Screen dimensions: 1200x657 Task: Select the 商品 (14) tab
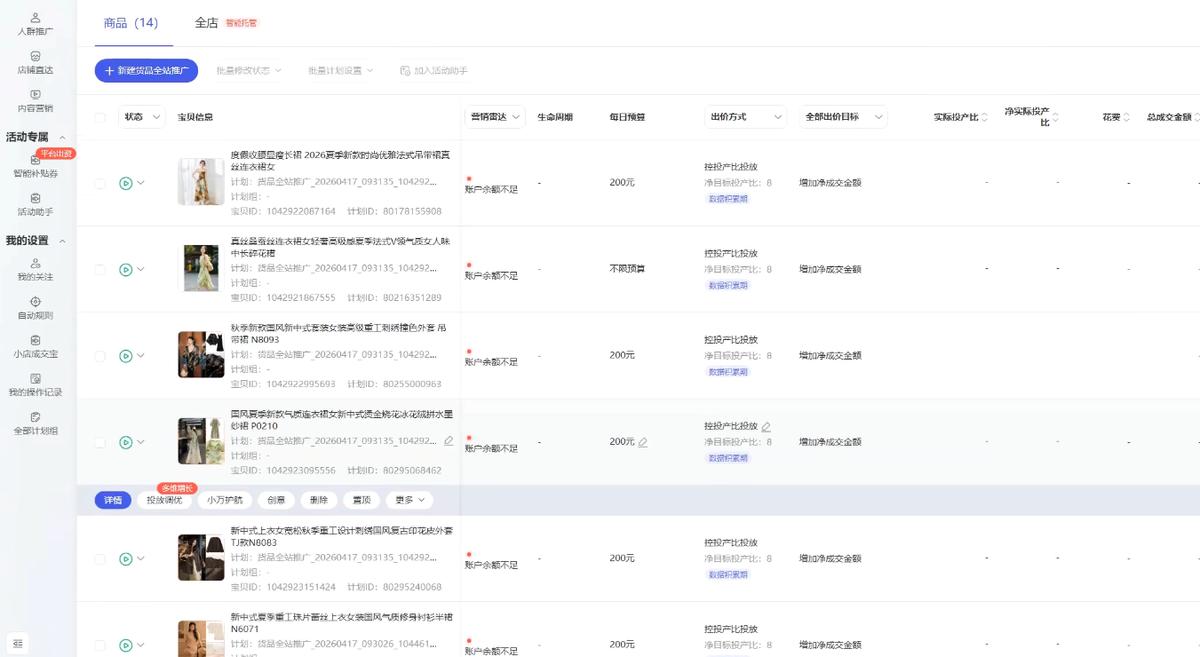[x=131, y=23]
